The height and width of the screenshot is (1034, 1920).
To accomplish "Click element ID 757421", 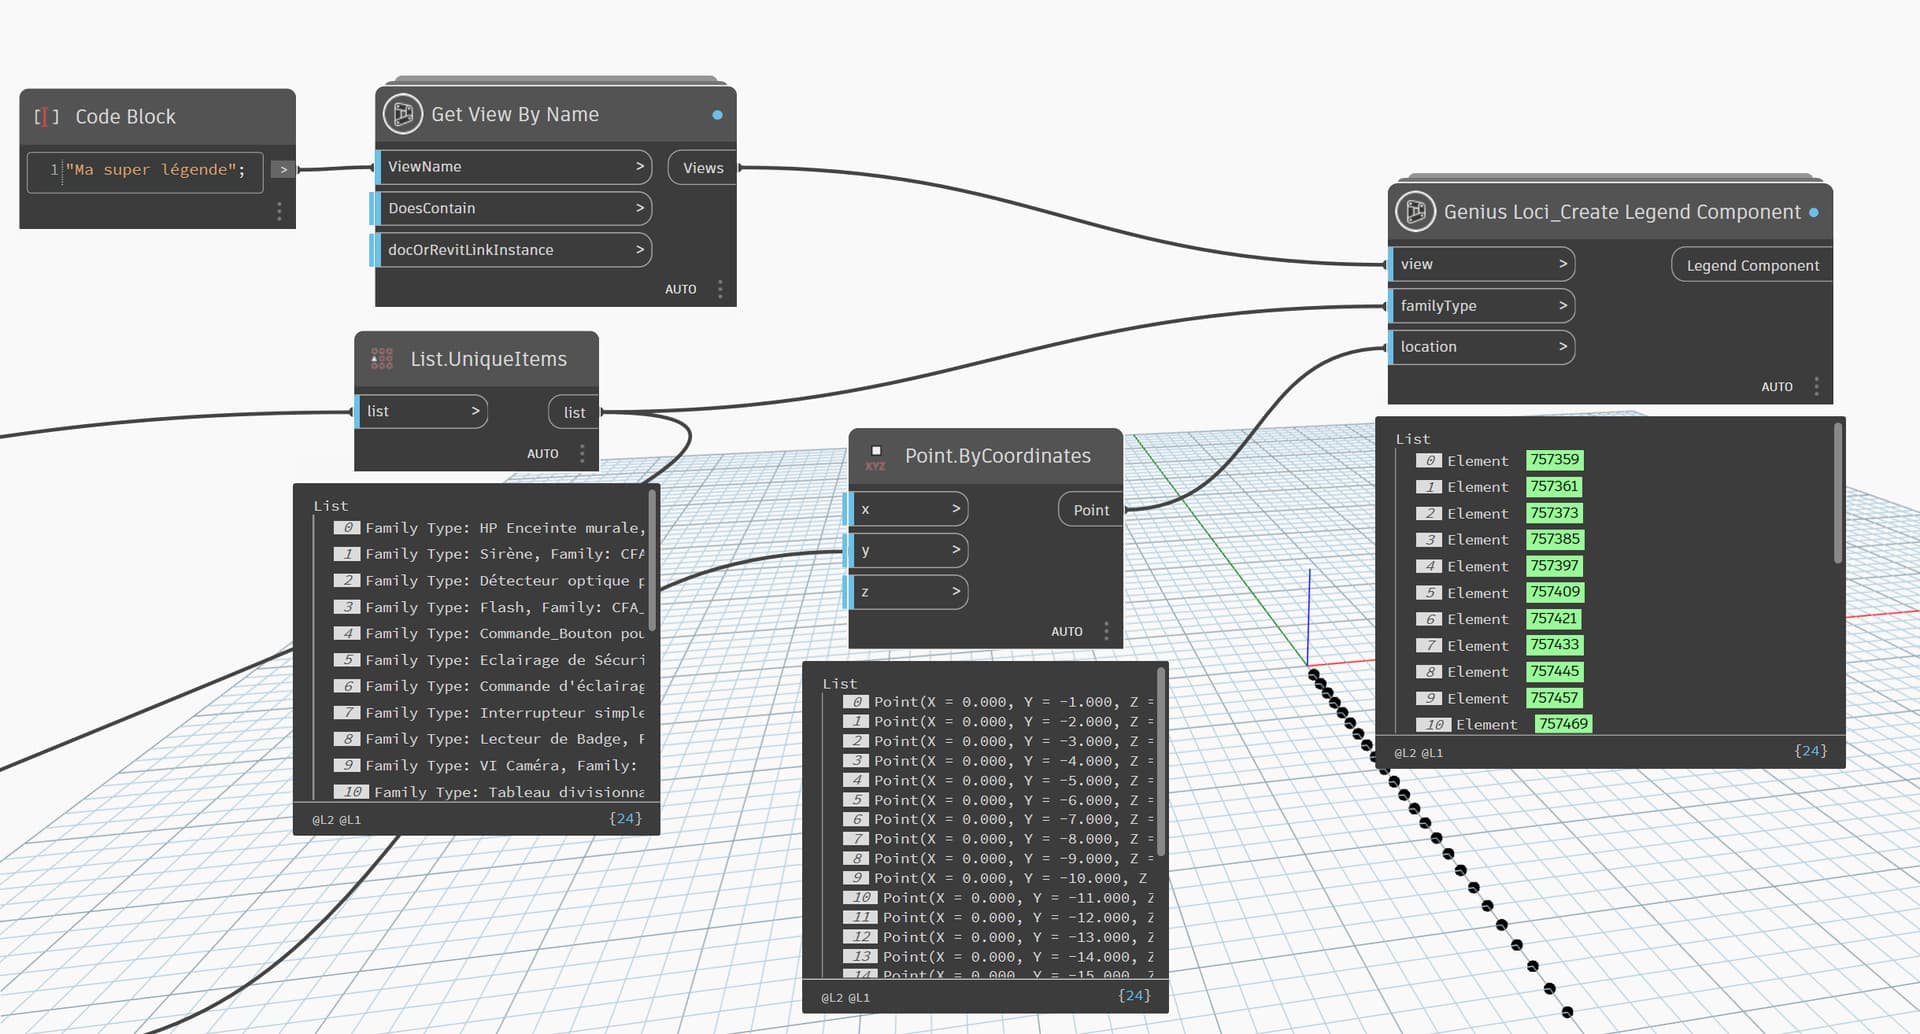I will [x=1554, y=619].
